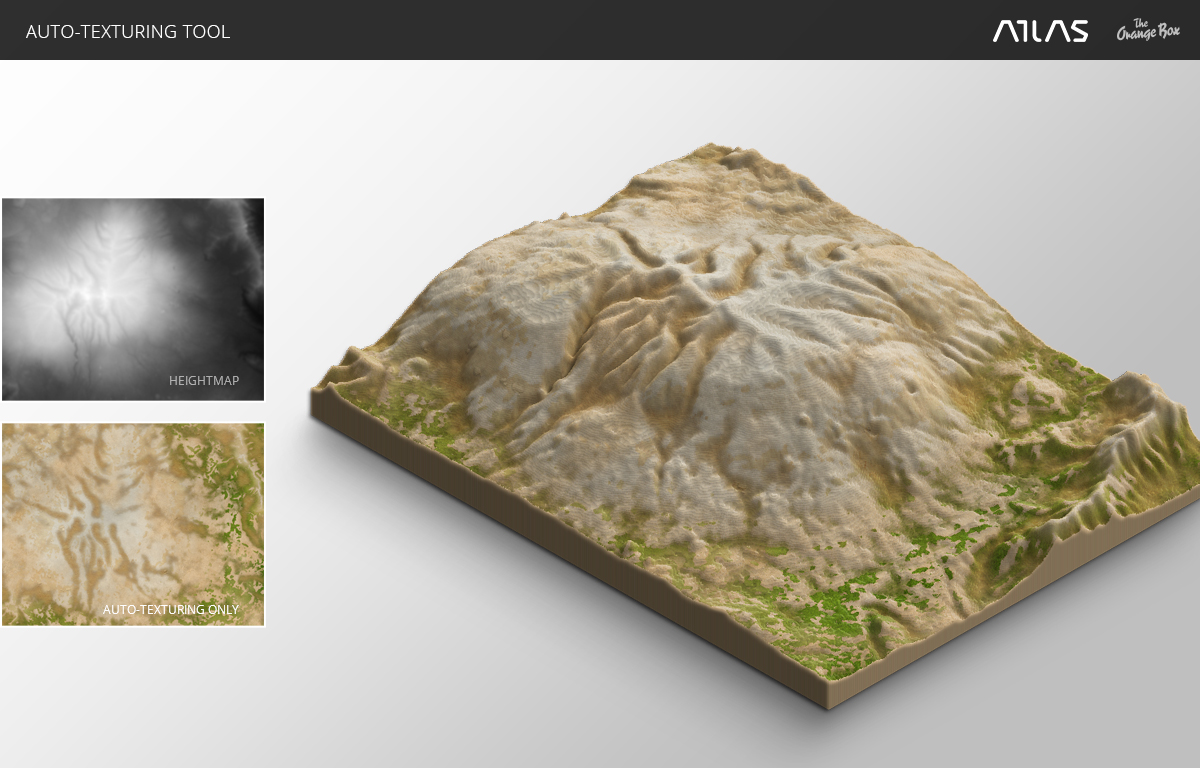Toggle the Heightmap overlay visibility

point(133,299)
